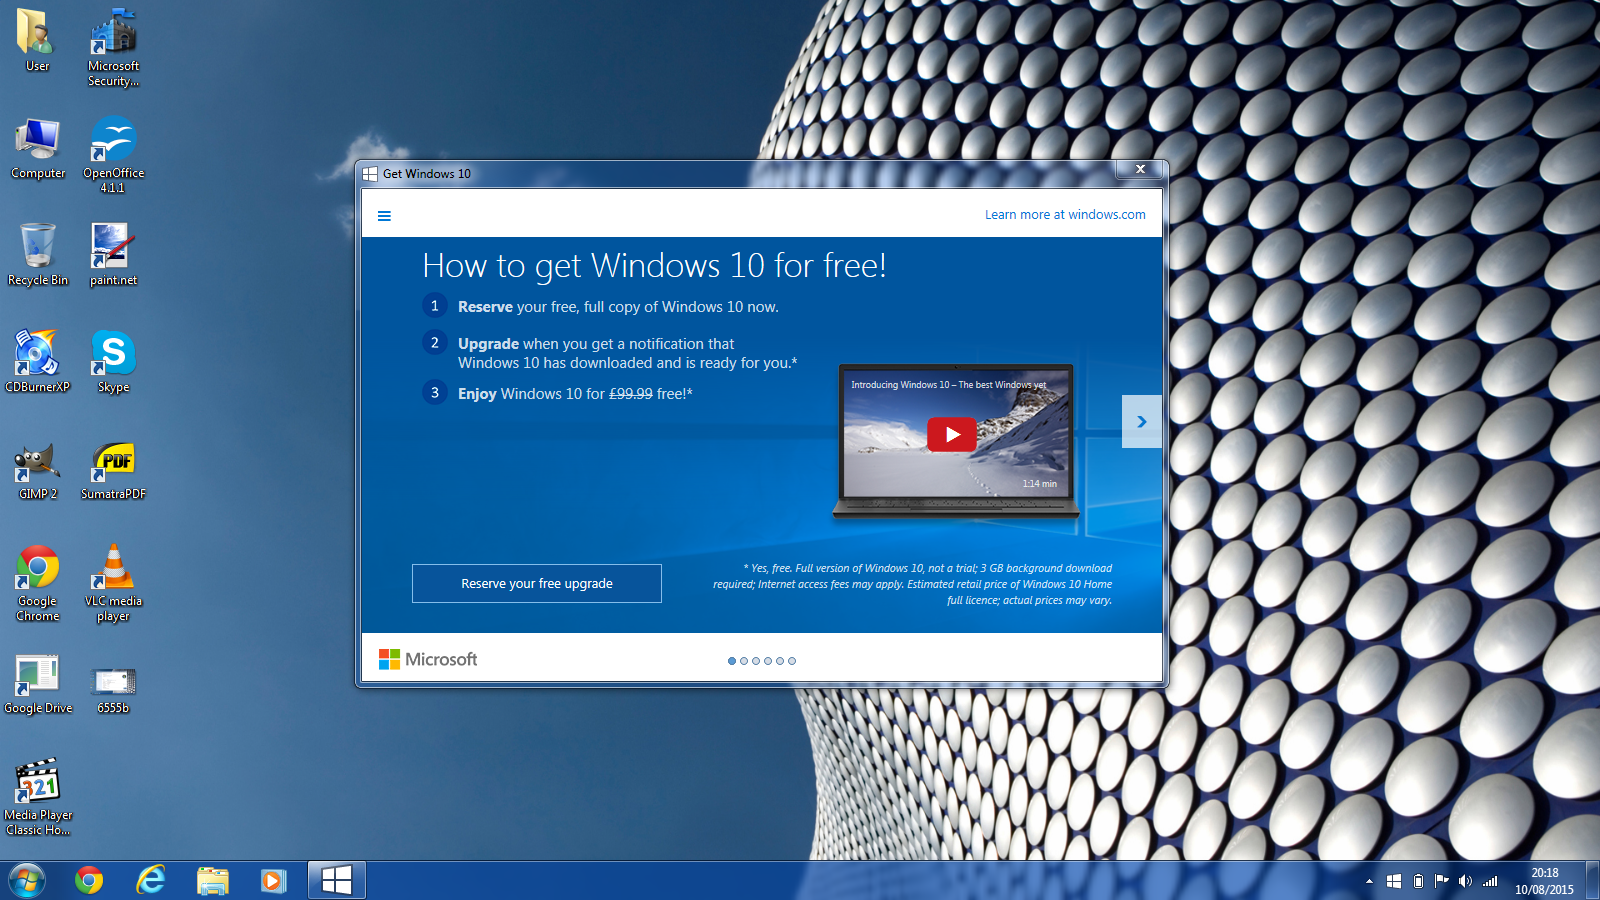Select Microsoft Security desktop shortcut
The height and width of the screenshot is (900, 1600).
tap(113, 47)
